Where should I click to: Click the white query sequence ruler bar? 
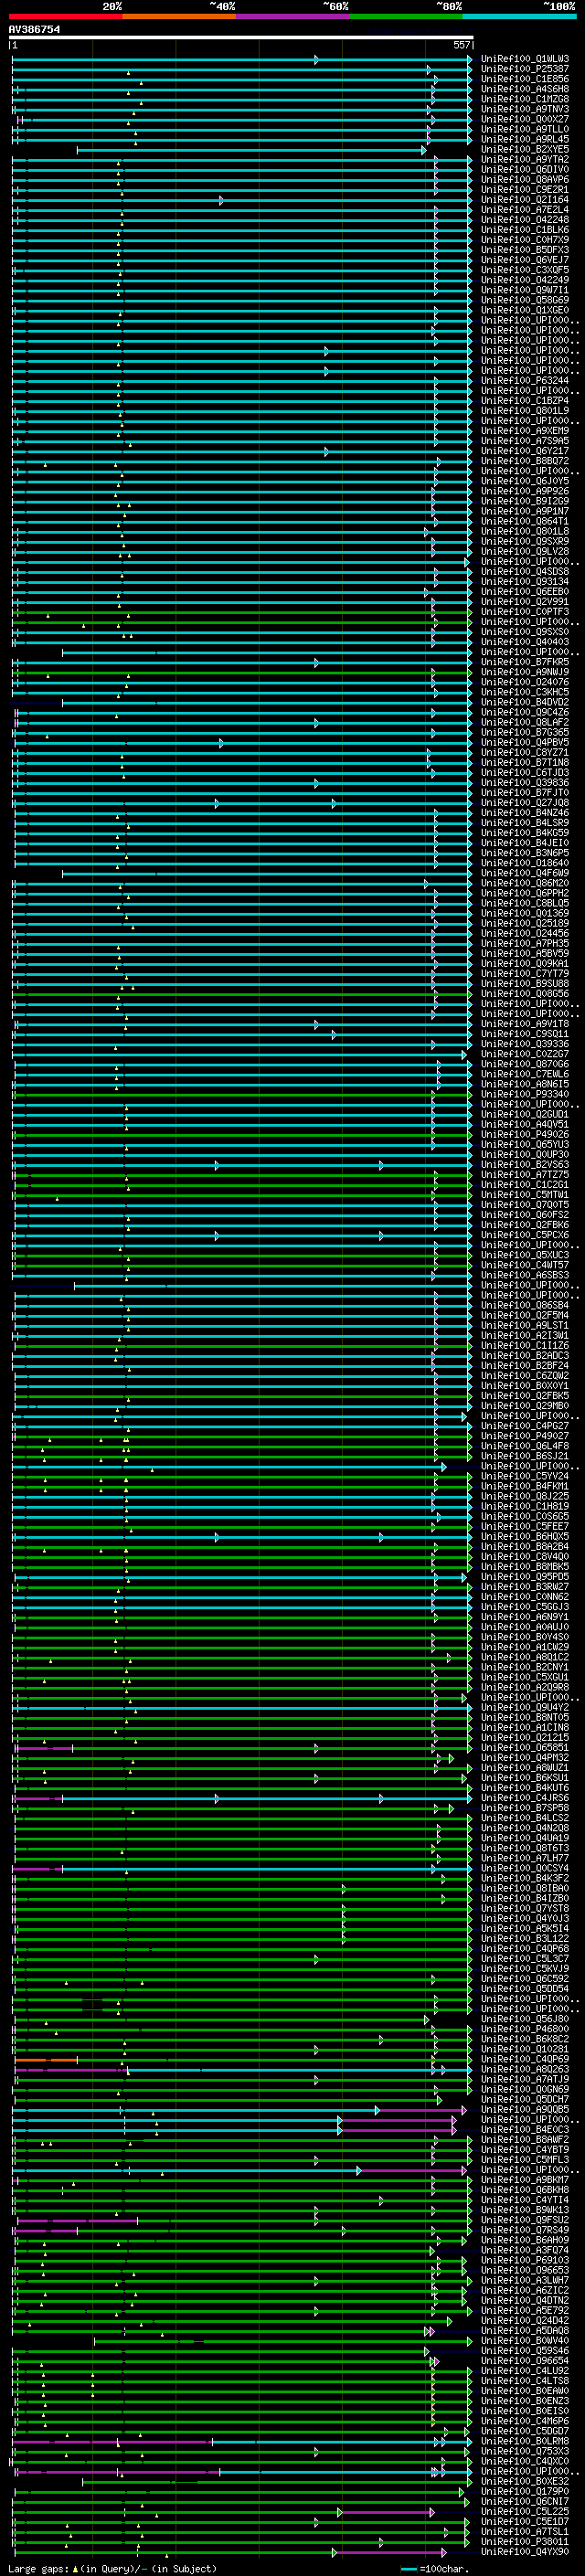pyautogui.click(x=241, y=37)
